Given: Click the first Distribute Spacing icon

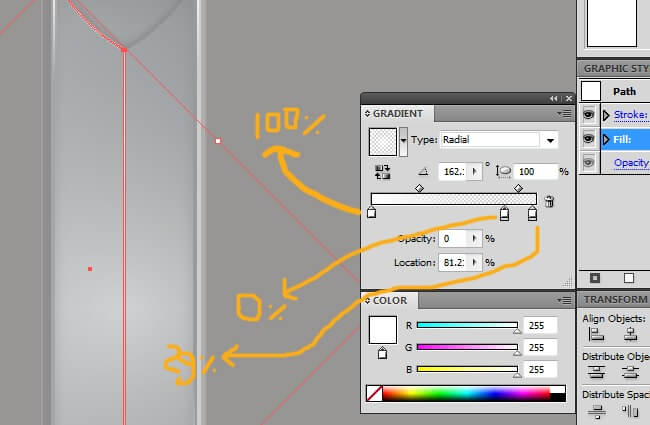Looking at the screenshot, I should (x=597, y=410).
